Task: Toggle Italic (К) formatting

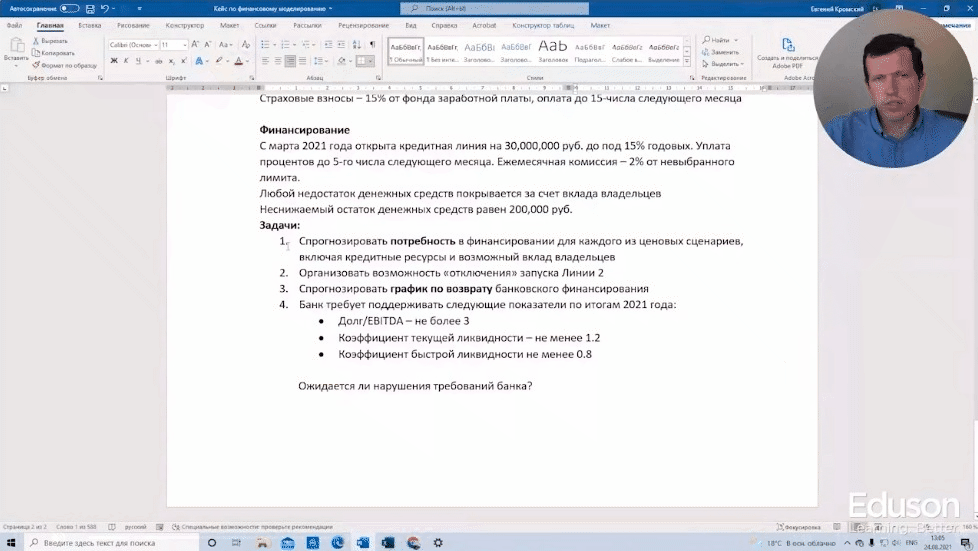Action: coord(126,61)
